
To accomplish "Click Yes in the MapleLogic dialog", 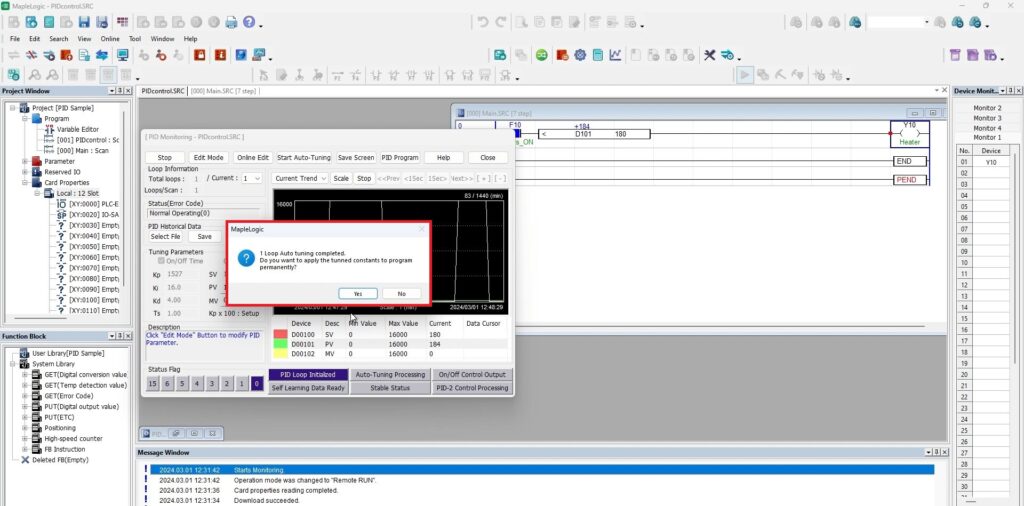I will tap(358, 294).
